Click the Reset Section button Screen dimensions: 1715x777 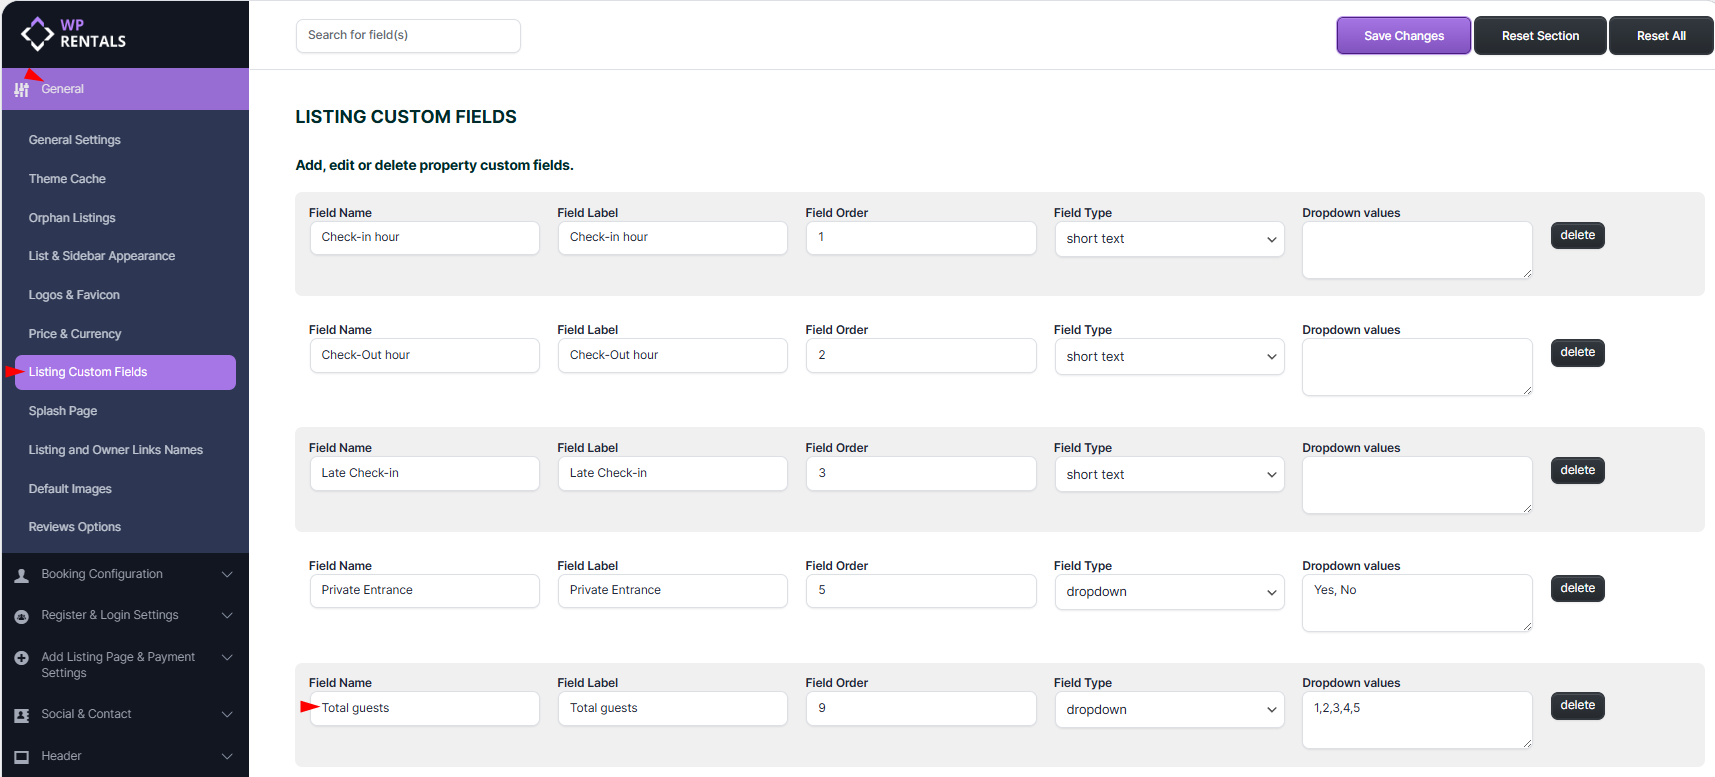click(1540, 36)
